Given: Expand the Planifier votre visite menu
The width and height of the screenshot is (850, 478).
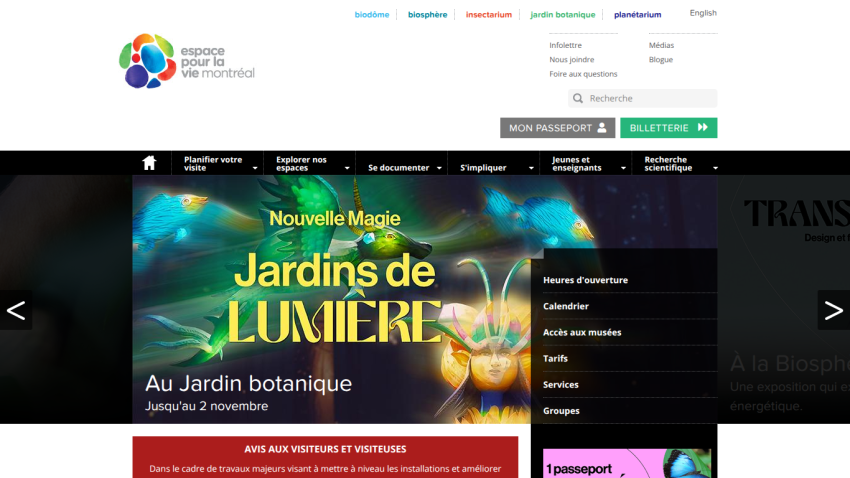Looking at the screenshot, I should coord(217,163).
